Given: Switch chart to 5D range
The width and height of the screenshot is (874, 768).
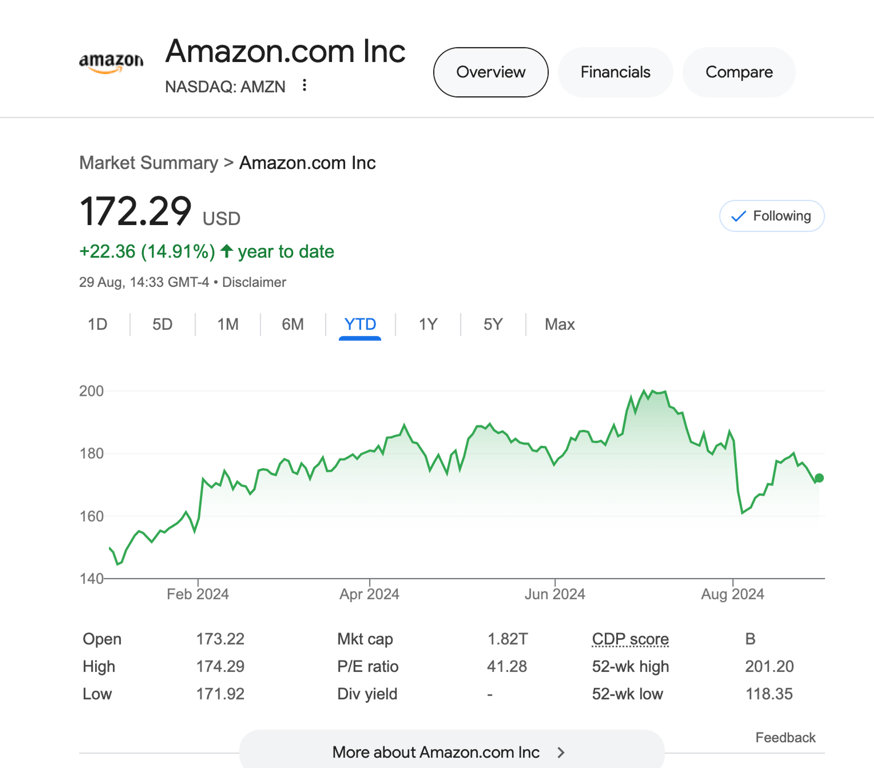Looking at the screenshot, I should (x=162, y=324).
